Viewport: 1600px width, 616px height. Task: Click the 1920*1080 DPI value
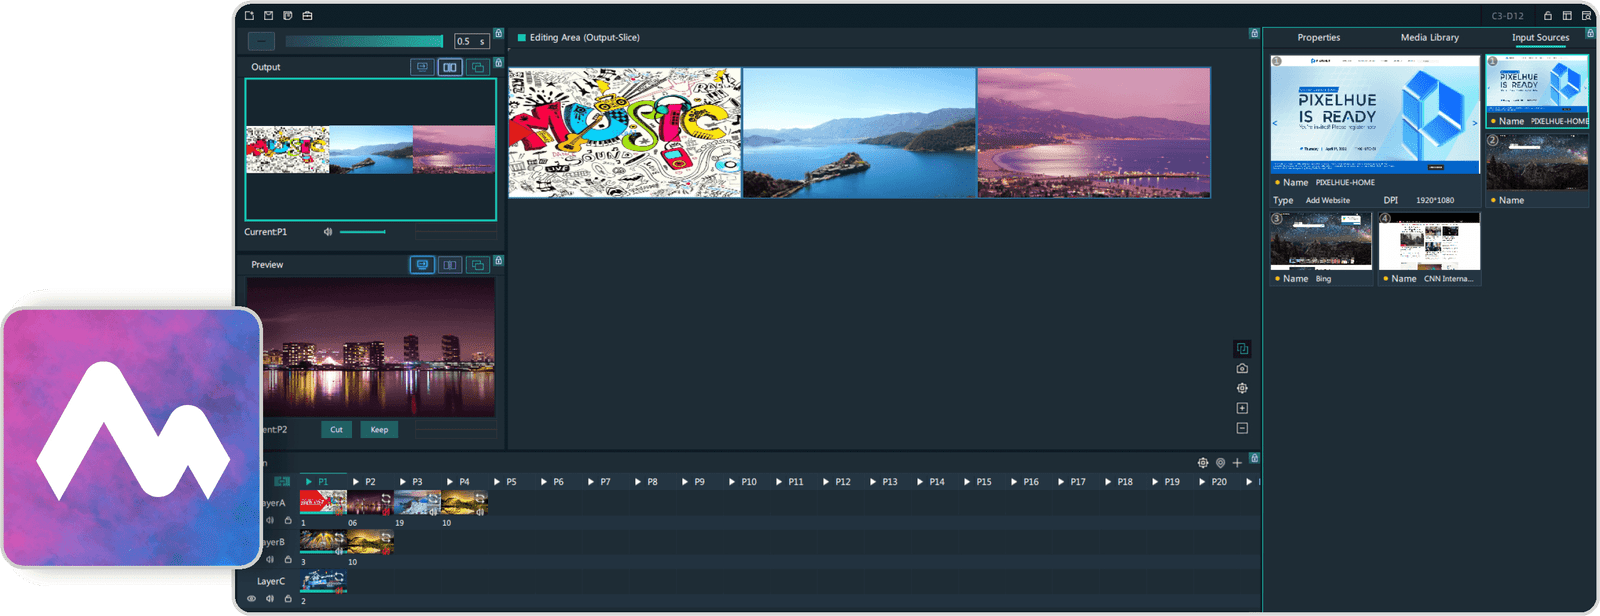click(1435, 200)
